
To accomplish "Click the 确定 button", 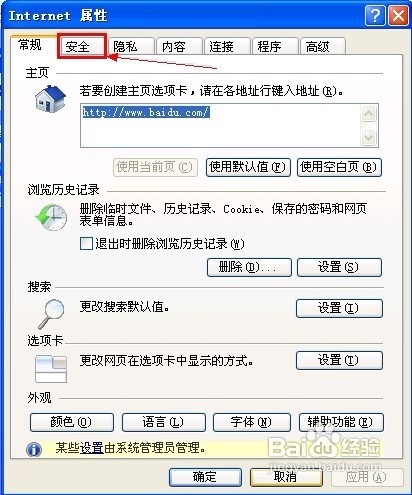I will [205, 477].
